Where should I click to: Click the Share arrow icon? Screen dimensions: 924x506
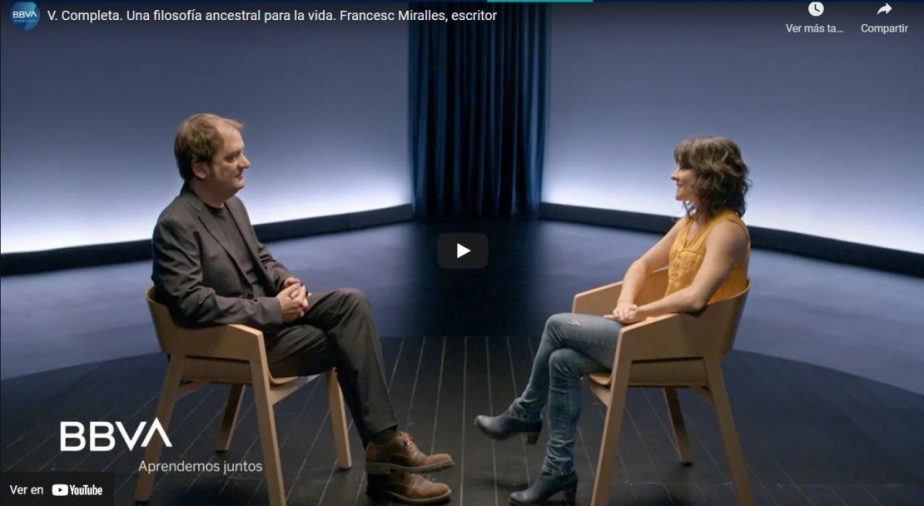884,9
